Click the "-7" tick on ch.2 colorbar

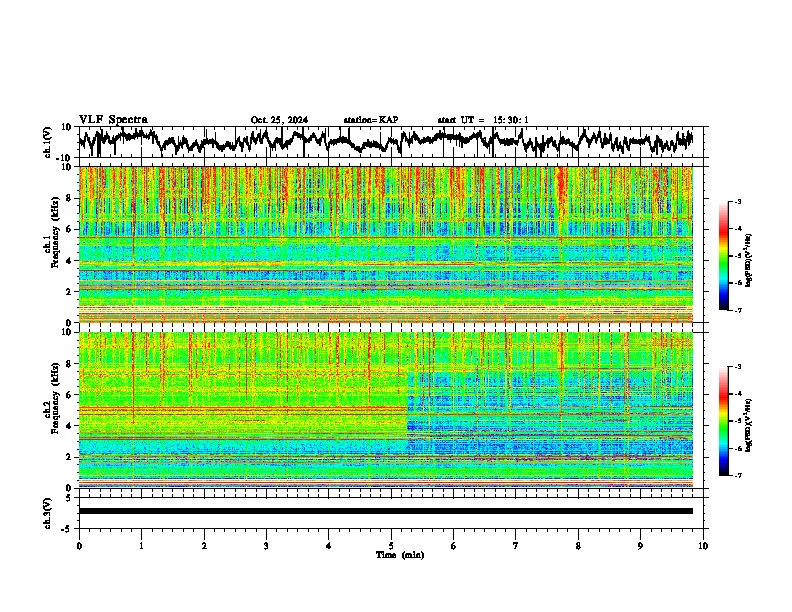click(x=737, y=475)
